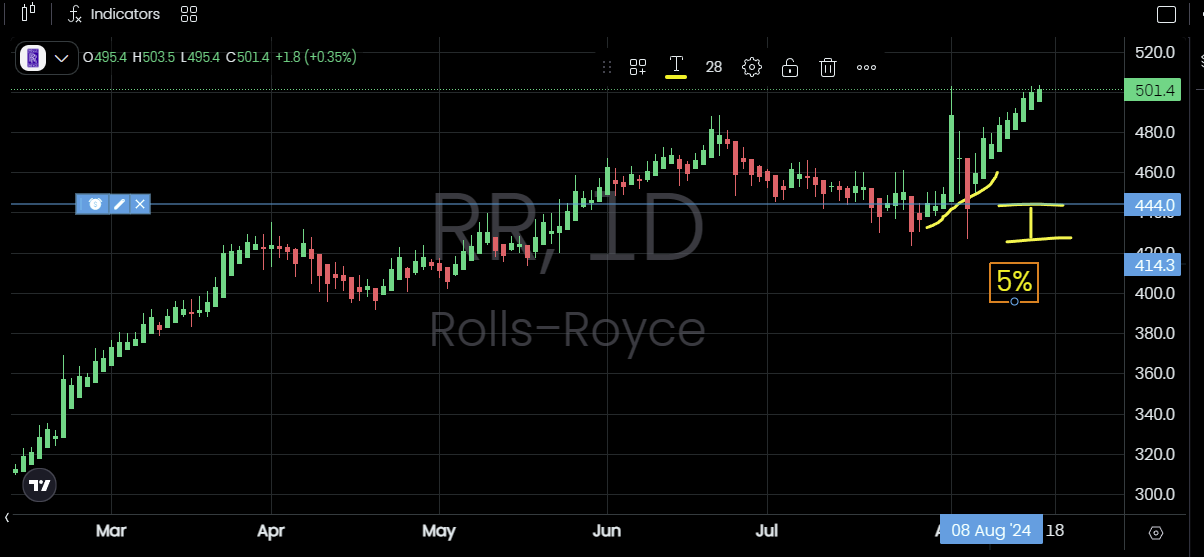This screenshot has height=557, width=1204.
Task: Expand the Rolls-Royce symbol dropdown
Action: (61, 58)
